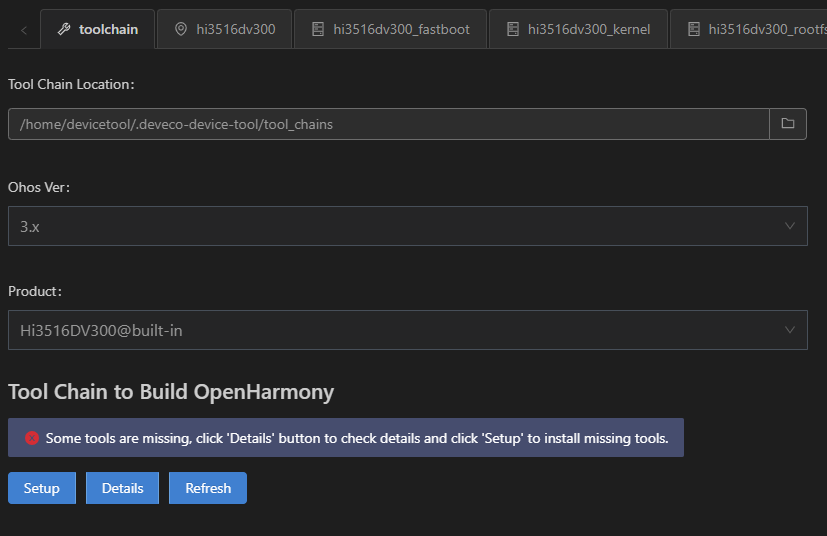Click the Details button

122,488
